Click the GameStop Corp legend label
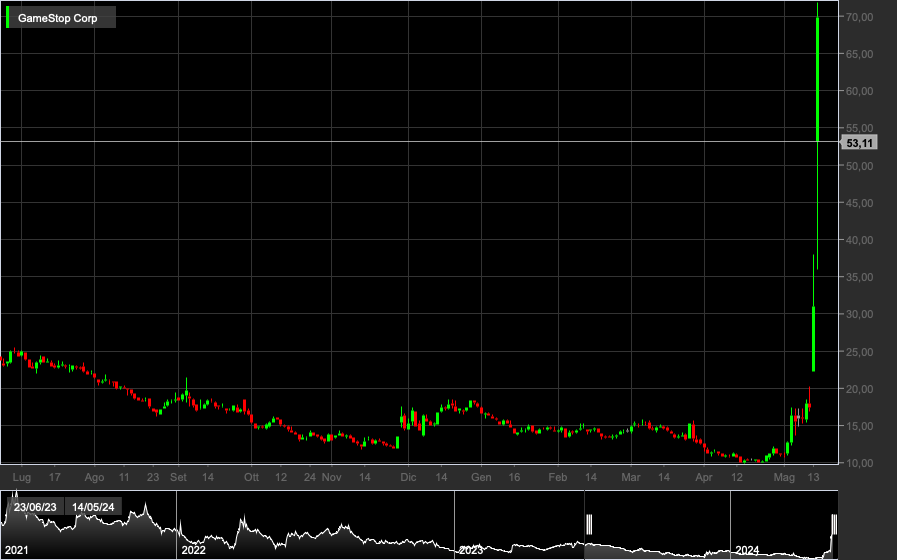Viewport: 897px width, 560px height. [57, 18]
